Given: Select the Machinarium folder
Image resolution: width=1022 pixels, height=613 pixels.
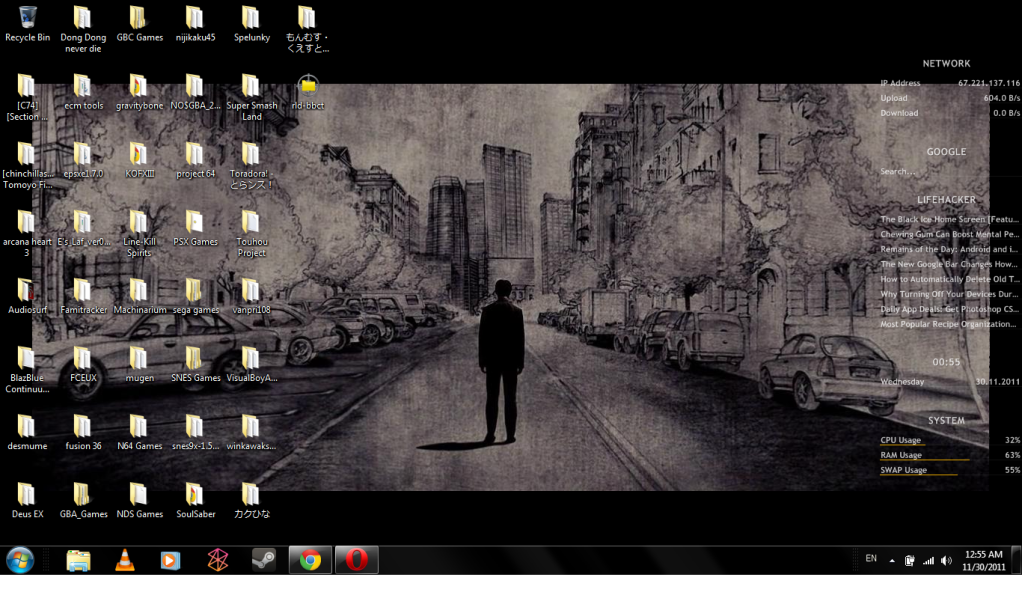Looking at the screenshot, I should 139,296.
